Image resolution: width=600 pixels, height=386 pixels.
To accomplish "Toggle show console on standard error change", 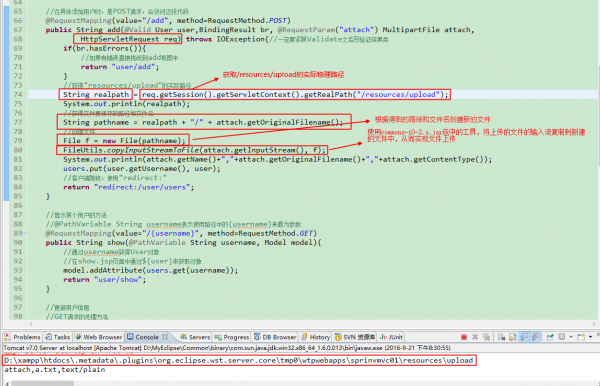I will pyautogui.click(x=535, y=337).
